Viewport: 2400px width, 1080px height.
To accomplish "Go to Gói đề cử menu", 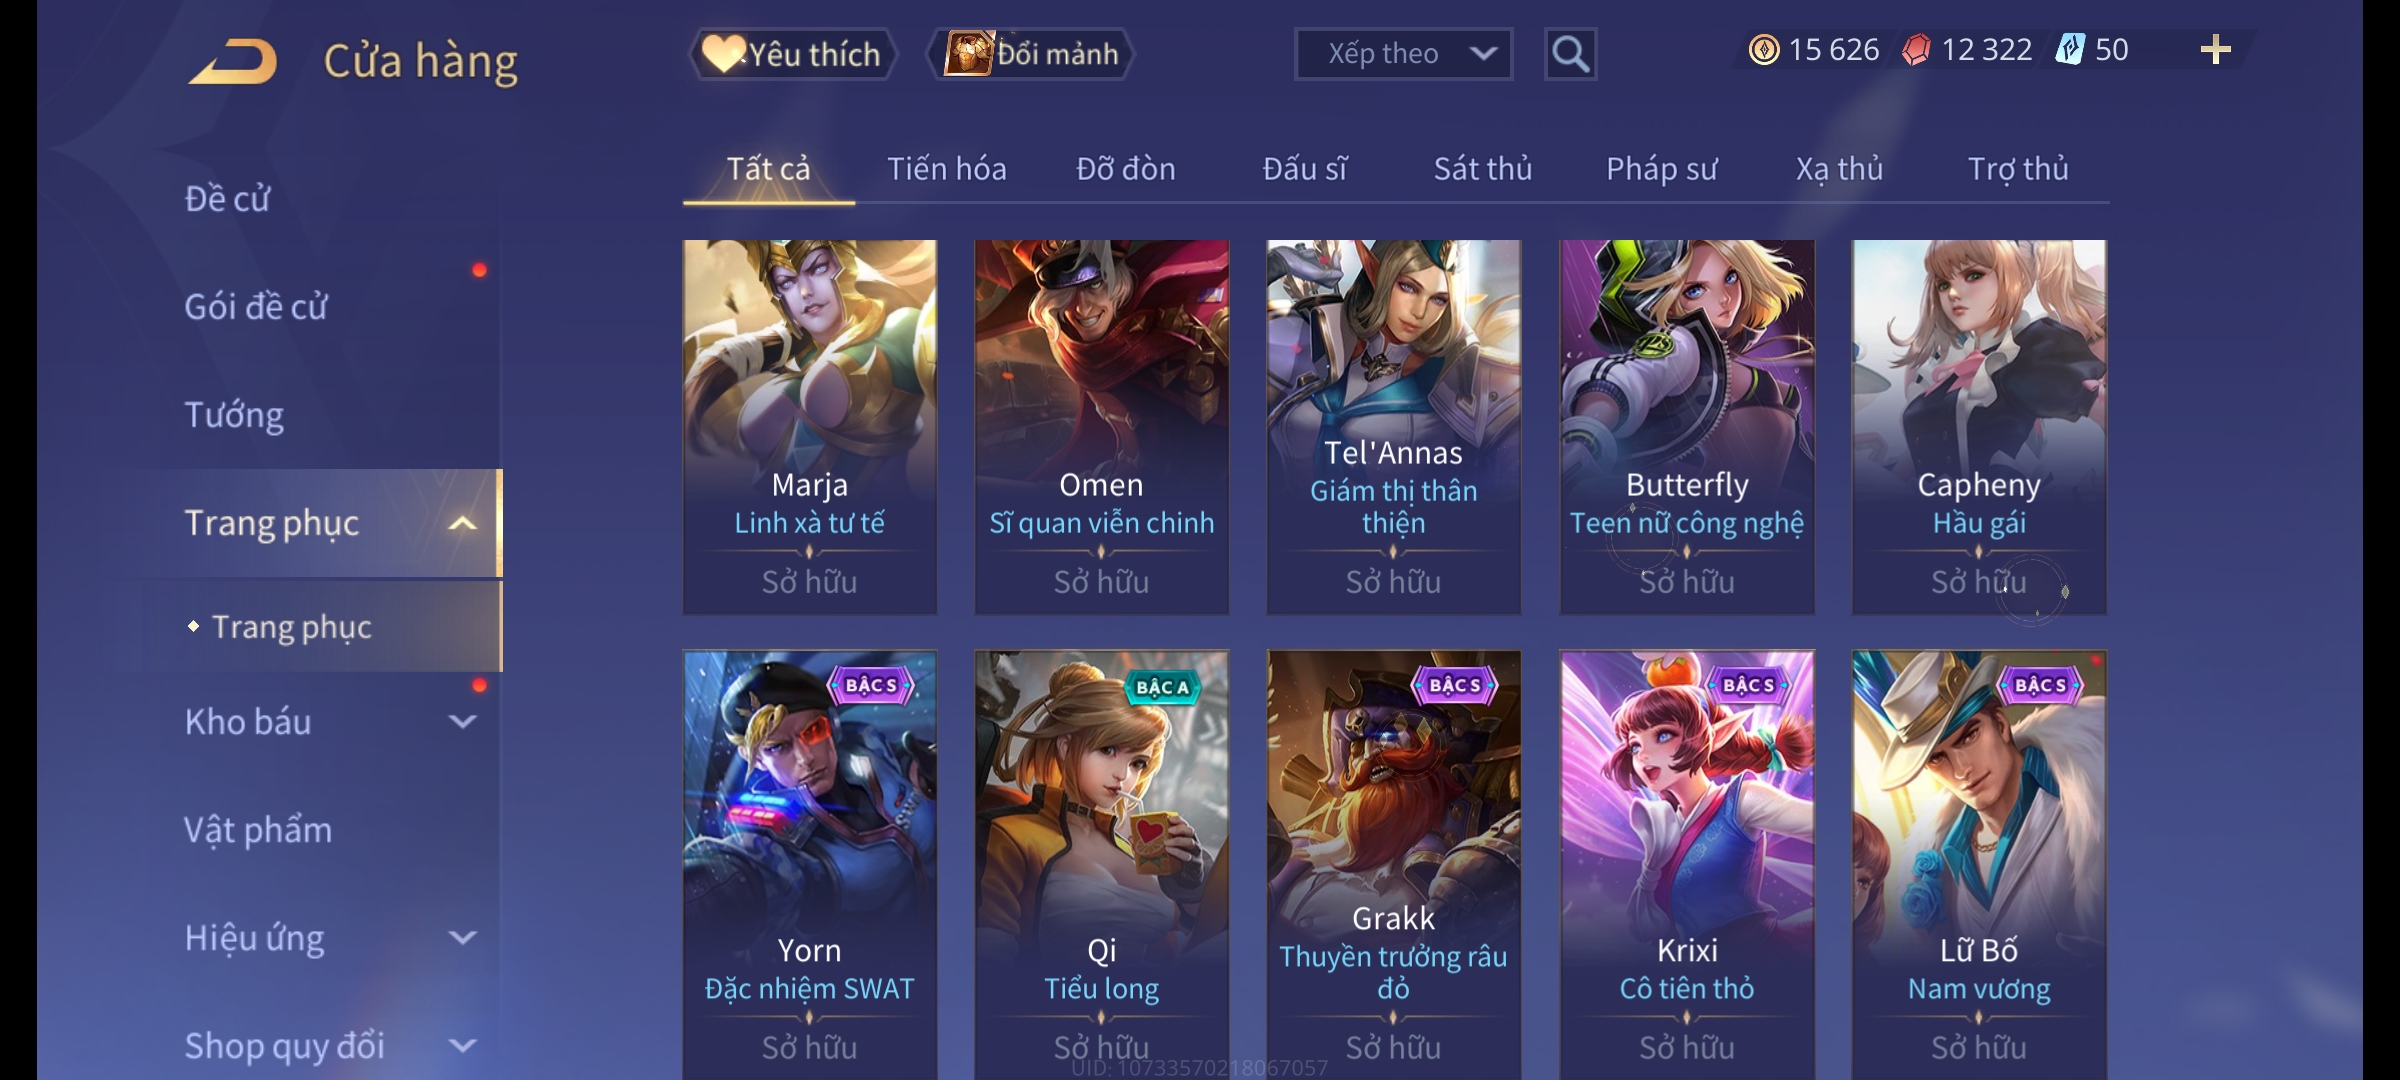I will pyautogui.click(x=256, y=307).
